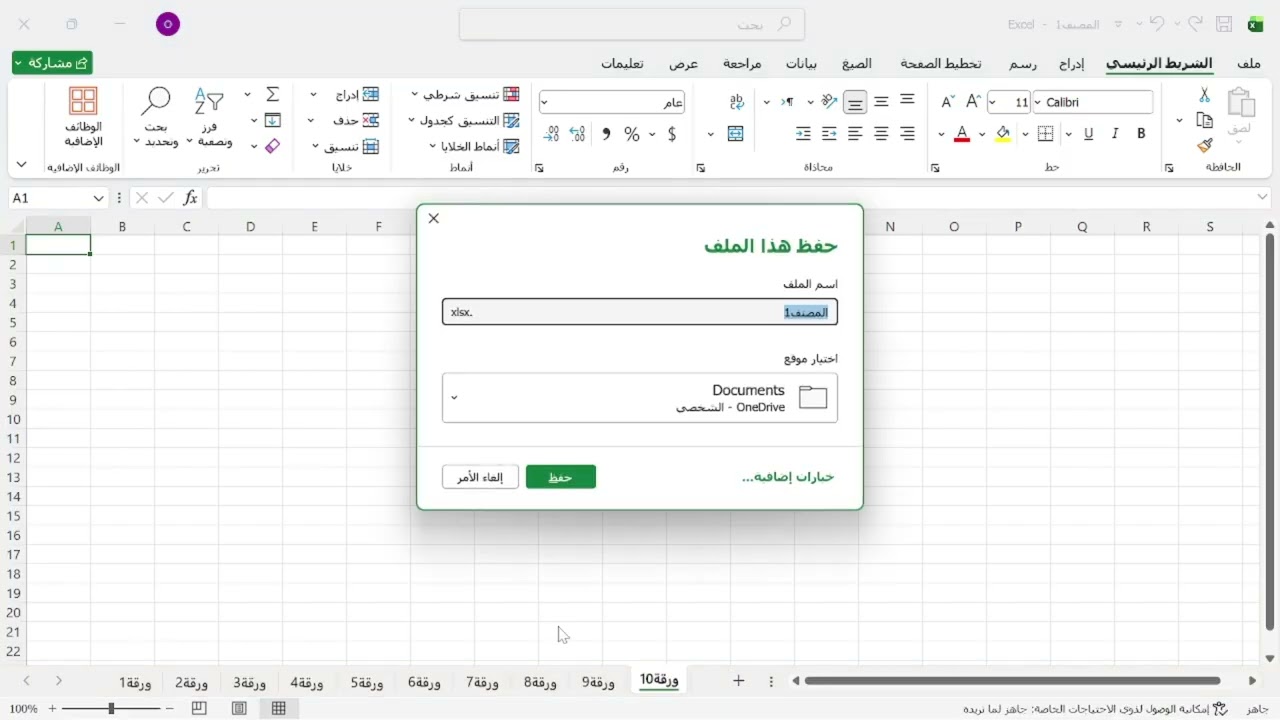Viewport: 1280px width, 720px height.
Task: Toggle Italic formatting
Action: 1115,133
